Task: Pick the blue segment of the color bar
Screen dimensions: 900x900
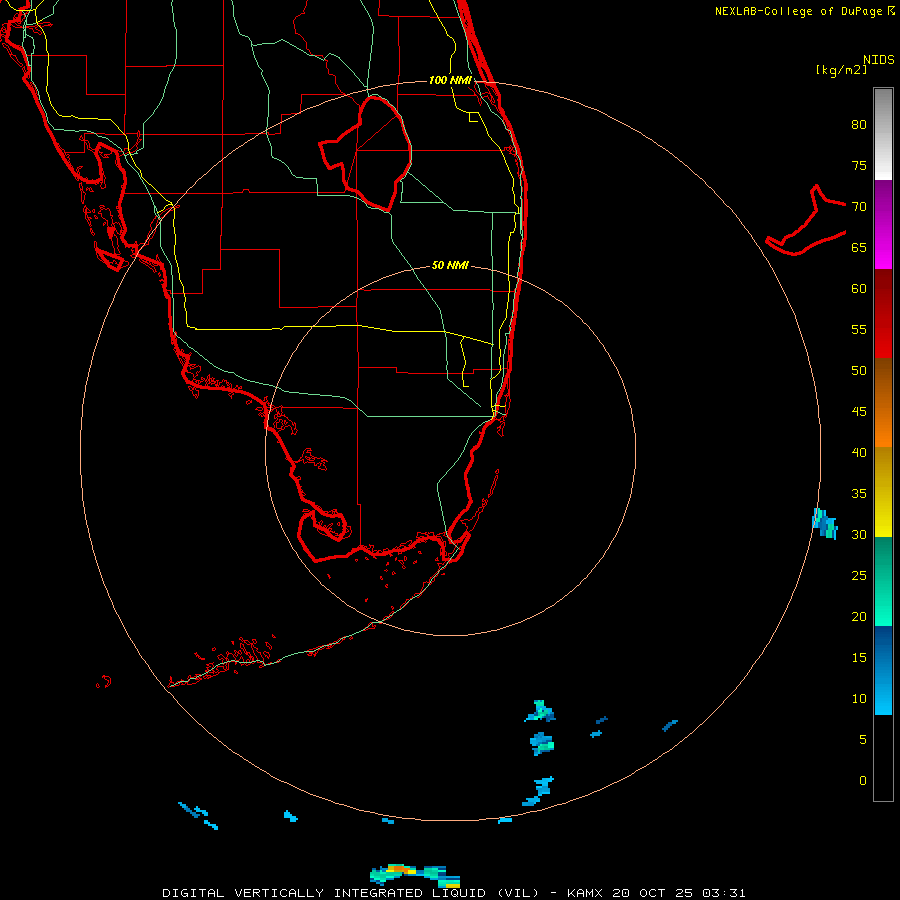Action: pos(883,670)
